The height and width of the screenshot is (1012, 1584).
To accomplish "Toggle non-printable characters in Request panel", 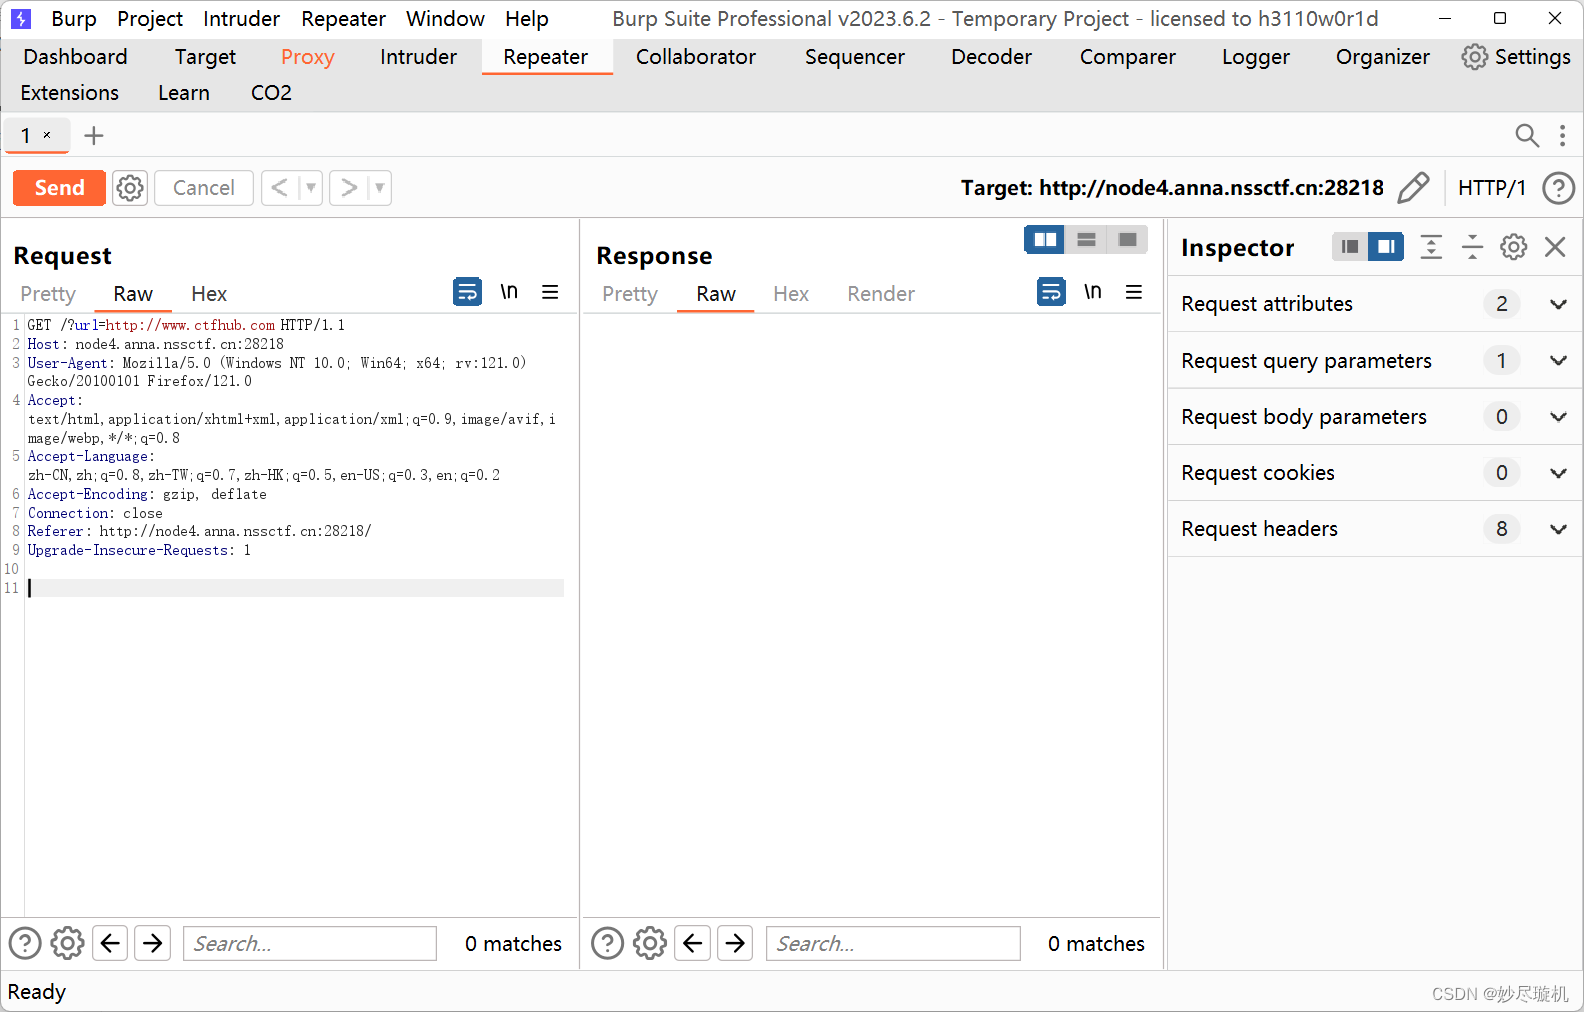I will coord(509,292).
